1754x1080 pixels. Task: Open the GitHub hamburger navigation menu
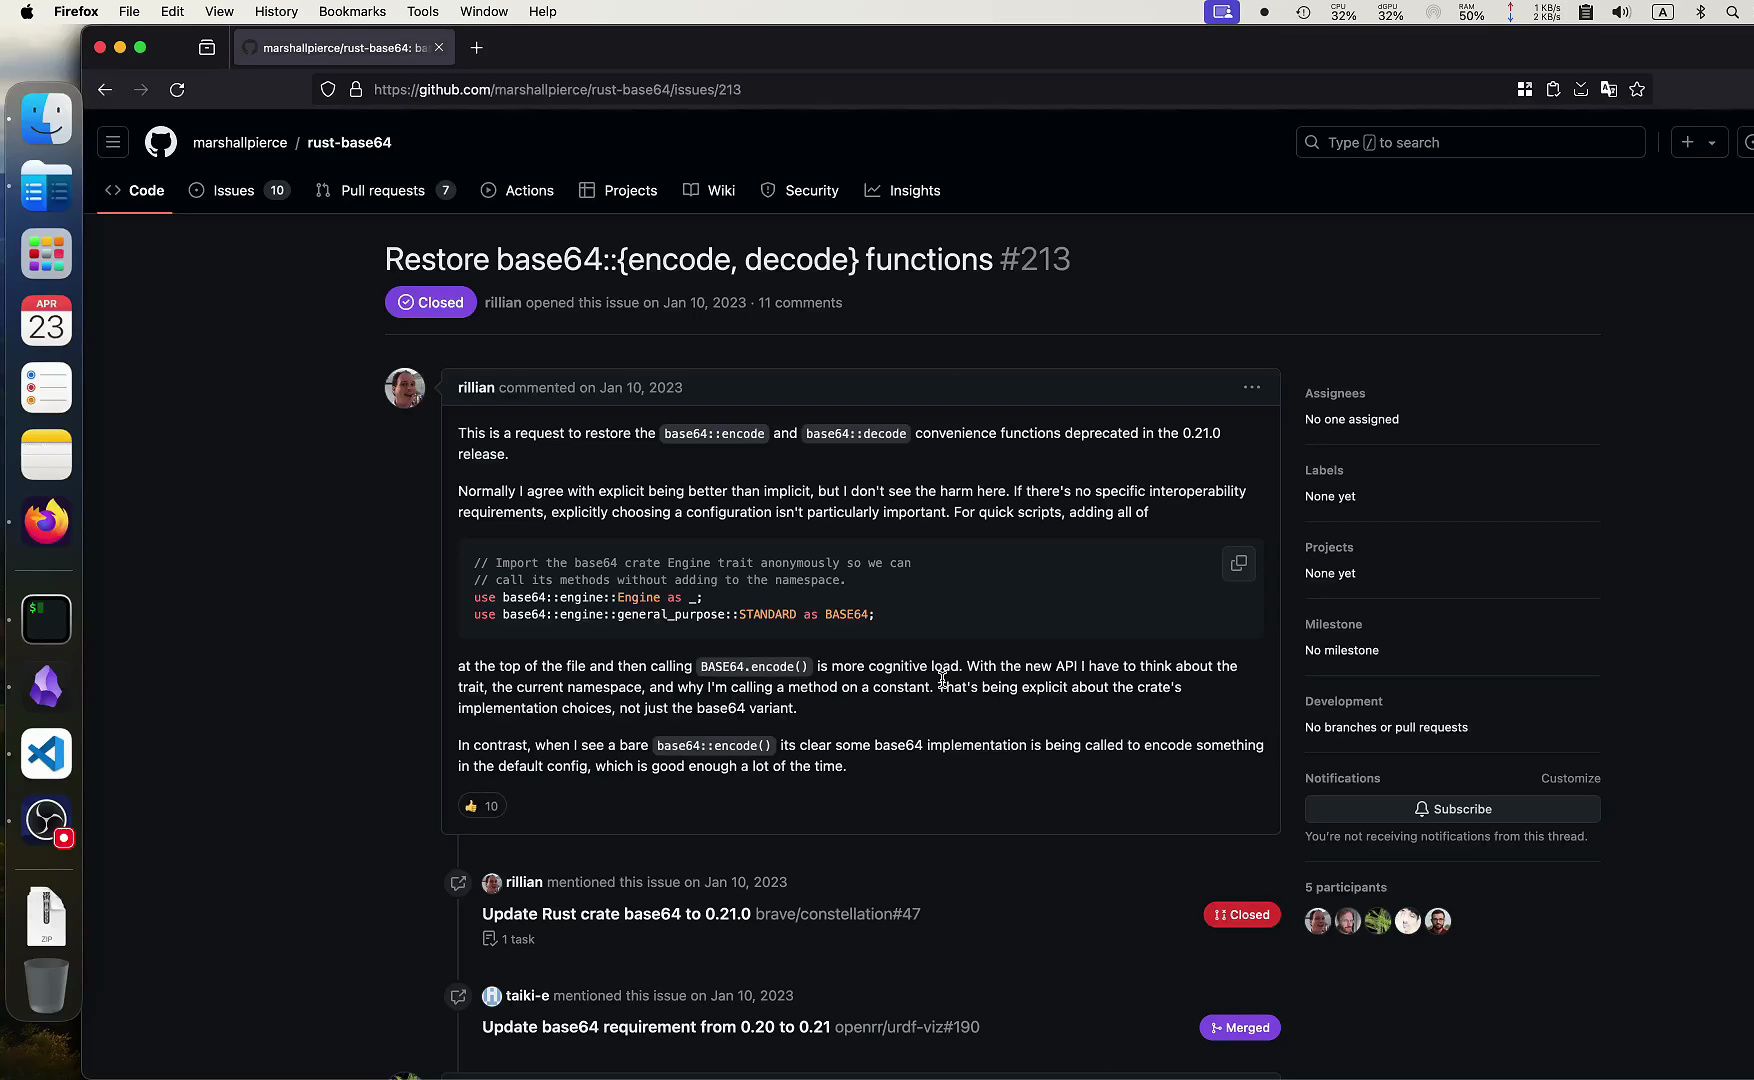[113, 142]
